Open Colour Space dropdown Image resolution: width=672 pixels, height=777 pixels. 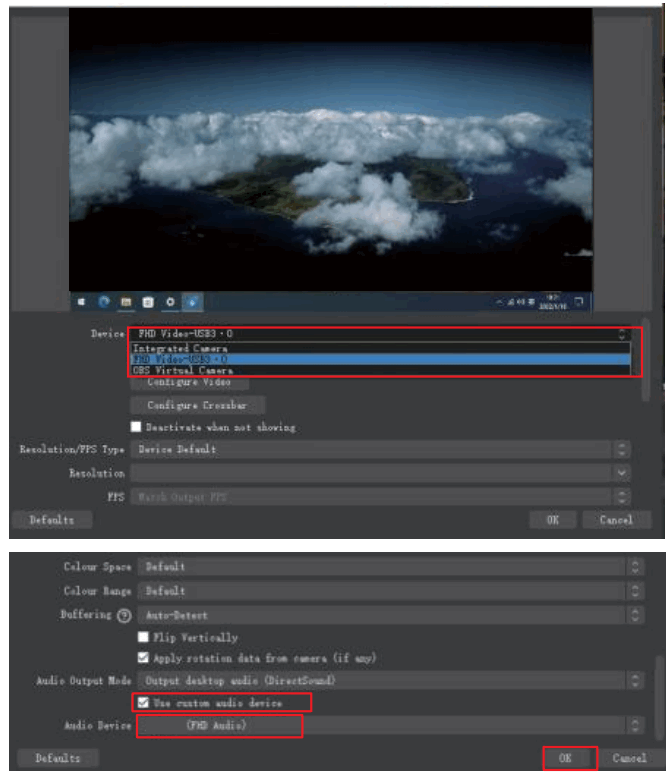(x=391, y=567)
